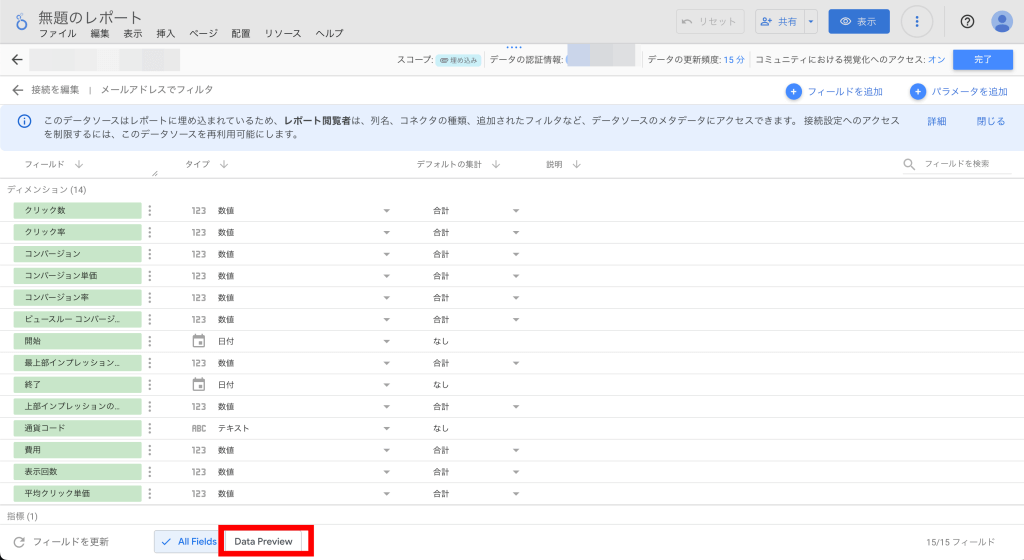The height and width of the screenshot is (560, 1024).
Task: Sort by 説明 column arrow
Action: coord(577,164)
